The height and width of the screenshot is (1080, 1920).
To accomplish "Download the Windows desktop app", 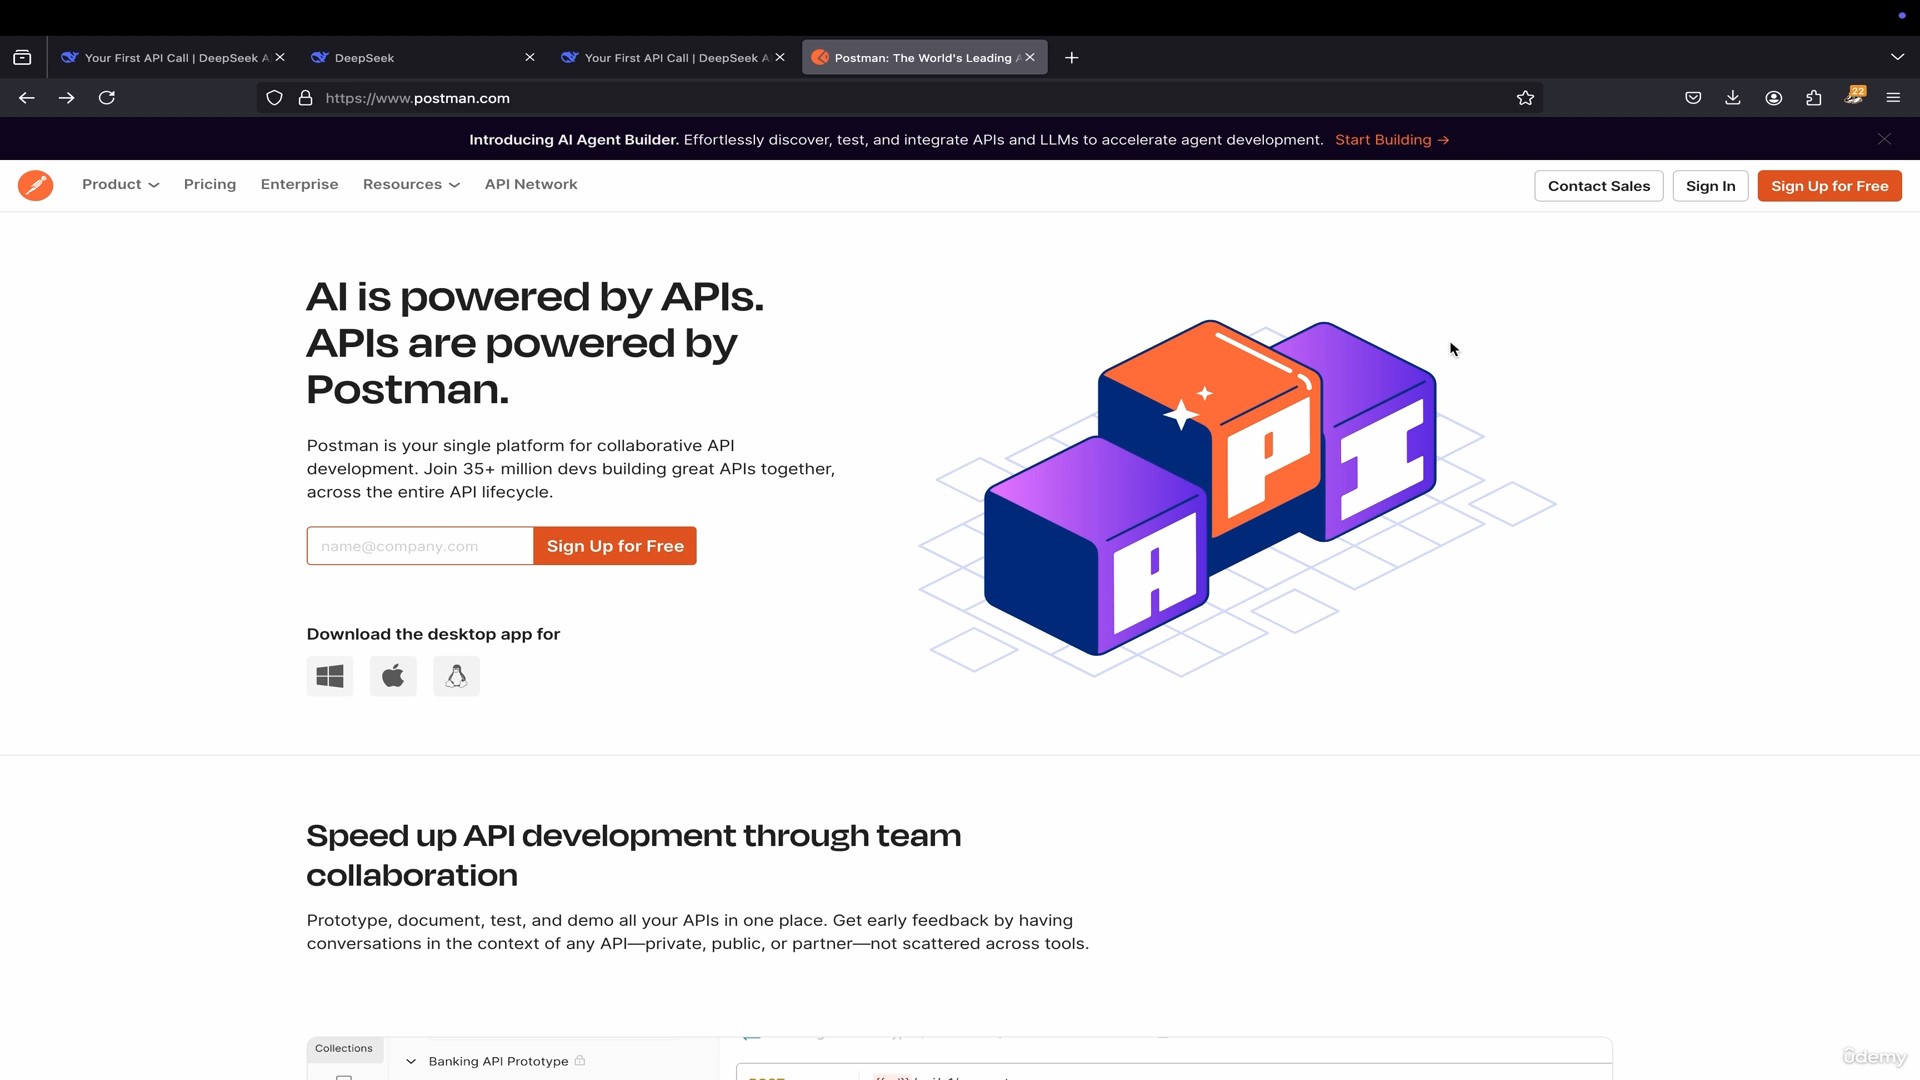I will click(330, 676).
